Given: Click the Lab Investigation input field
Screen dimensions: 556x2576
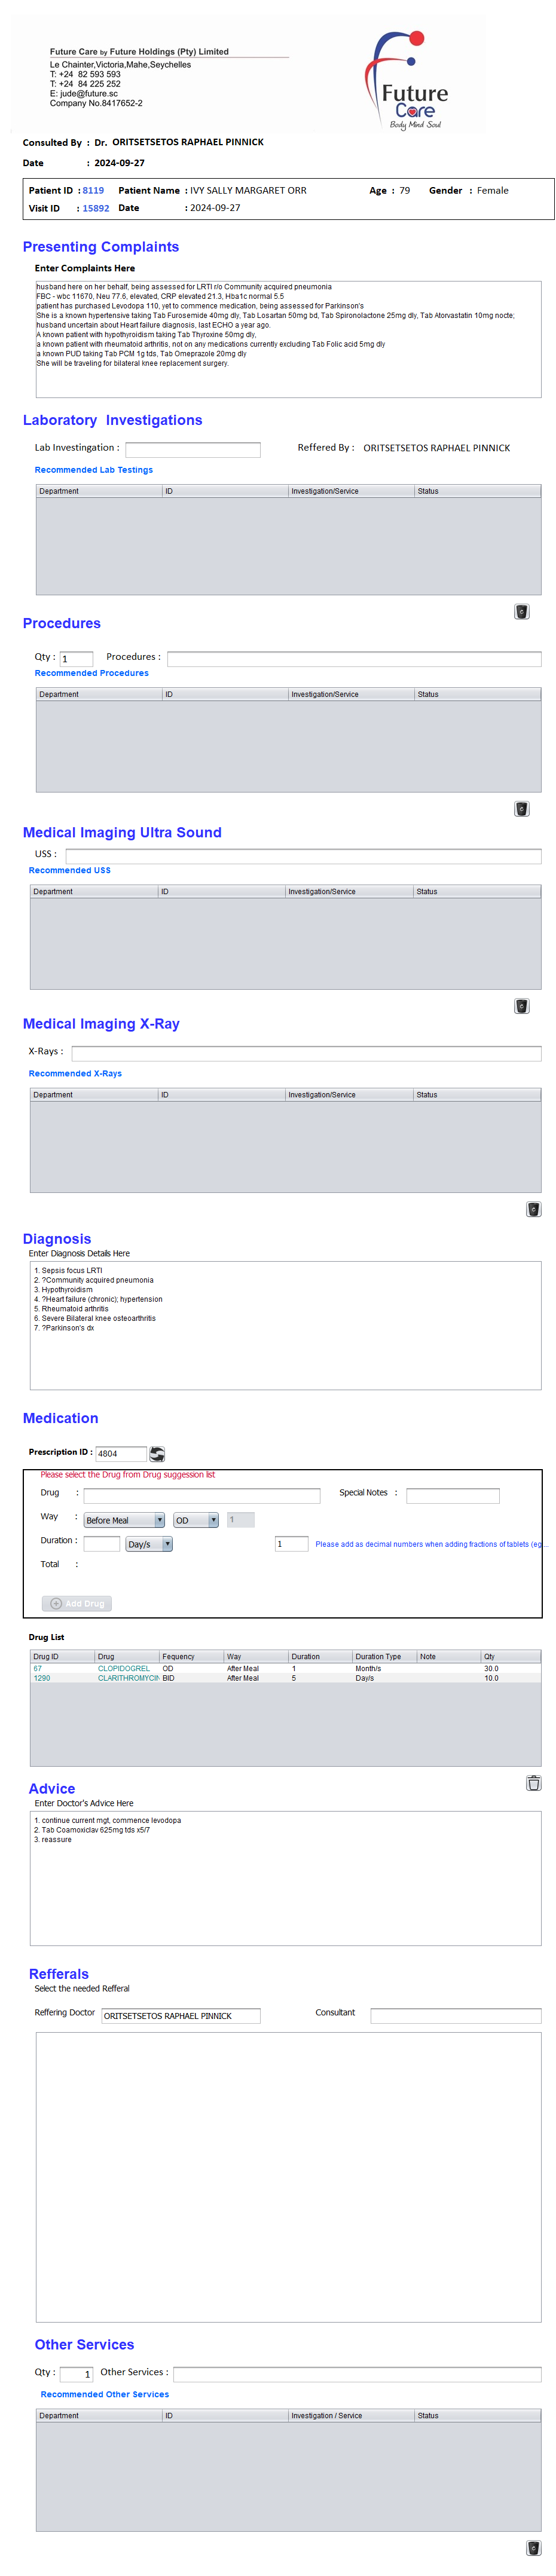Looking at the screenshot, I should 192,449.
